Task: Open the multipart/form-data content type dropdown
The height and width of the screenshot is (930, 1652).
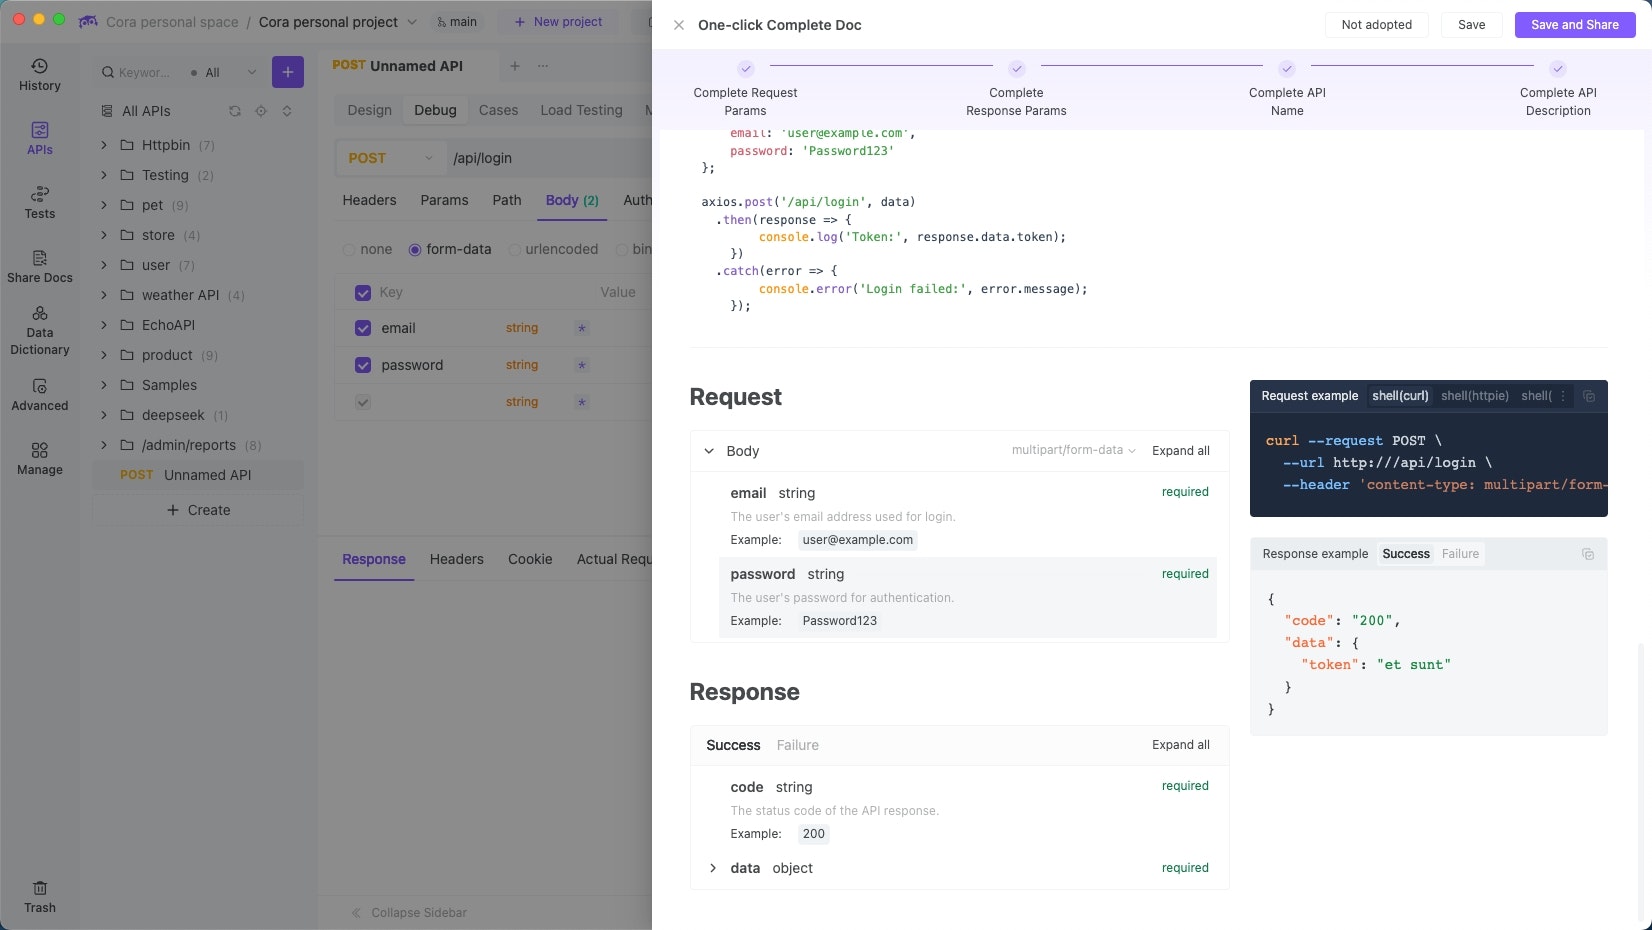Action: coord(1073,451)
